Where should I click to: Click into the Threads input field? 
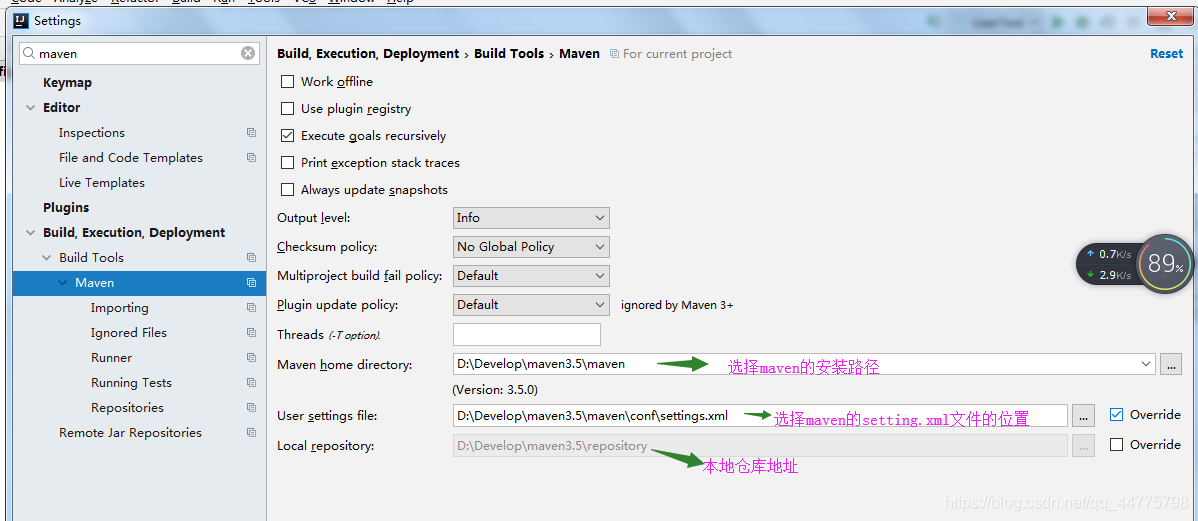(x=526, y=334)
